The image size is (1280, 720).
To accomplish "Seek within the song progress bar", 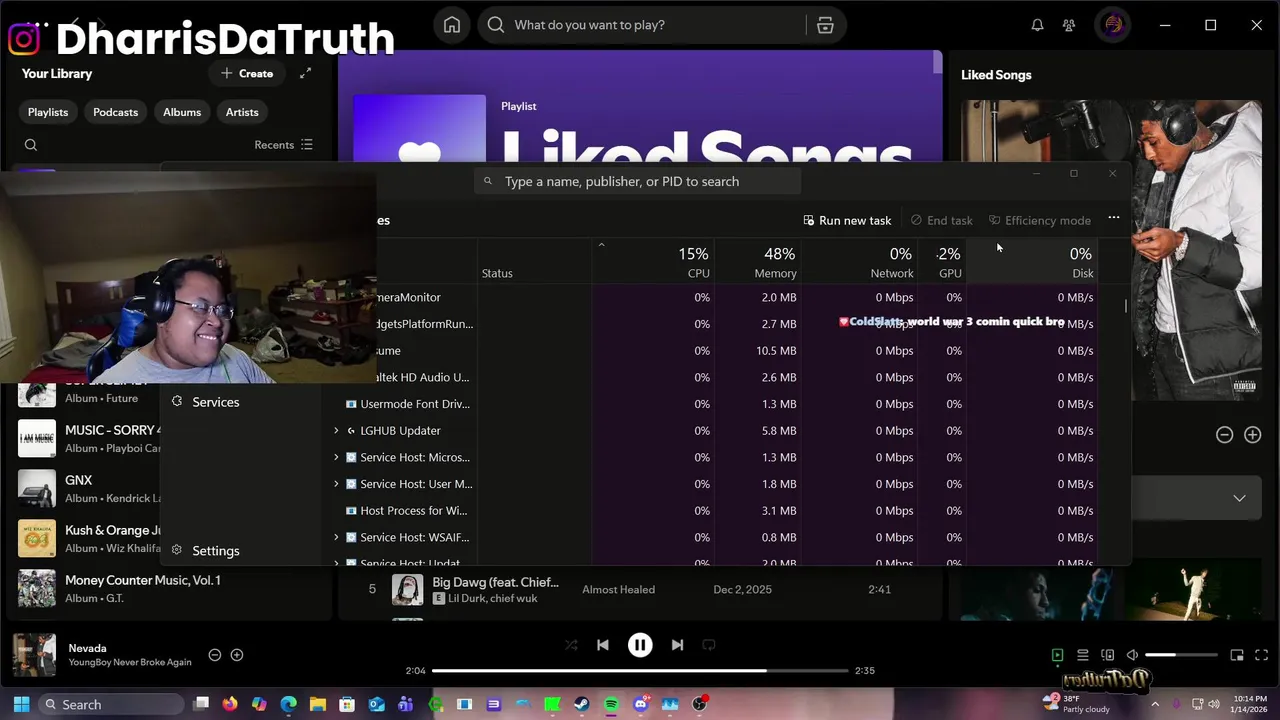I will 640,670.
